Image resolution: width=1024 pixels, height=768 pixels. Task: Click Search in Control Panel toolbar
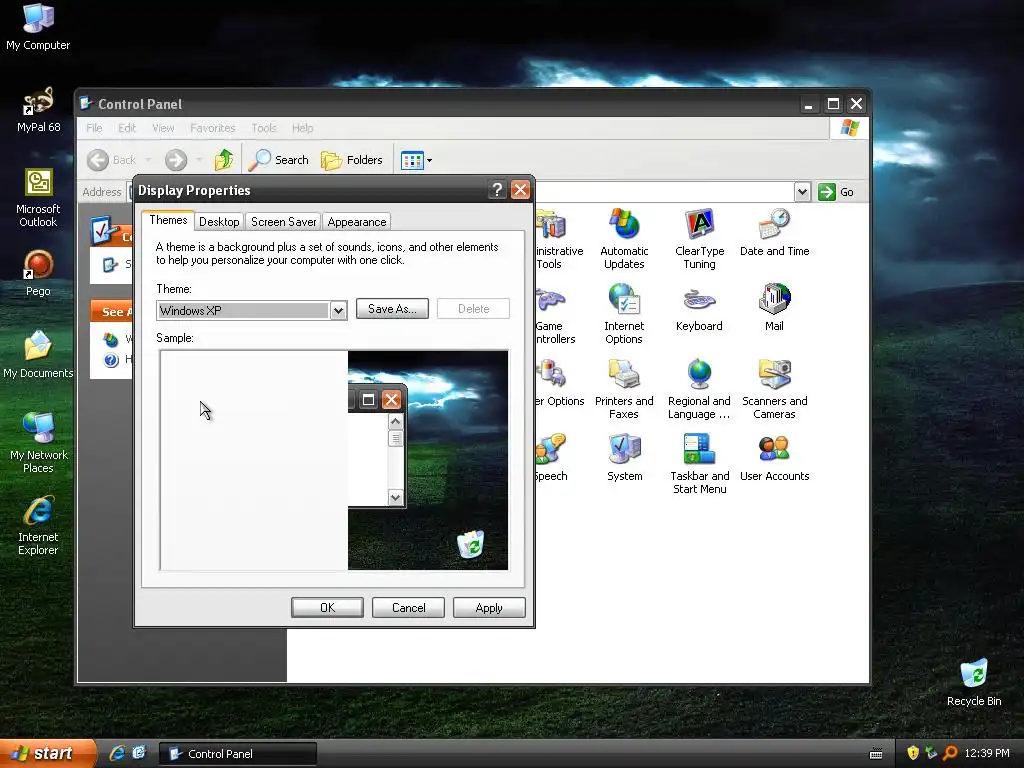(279, 159)
